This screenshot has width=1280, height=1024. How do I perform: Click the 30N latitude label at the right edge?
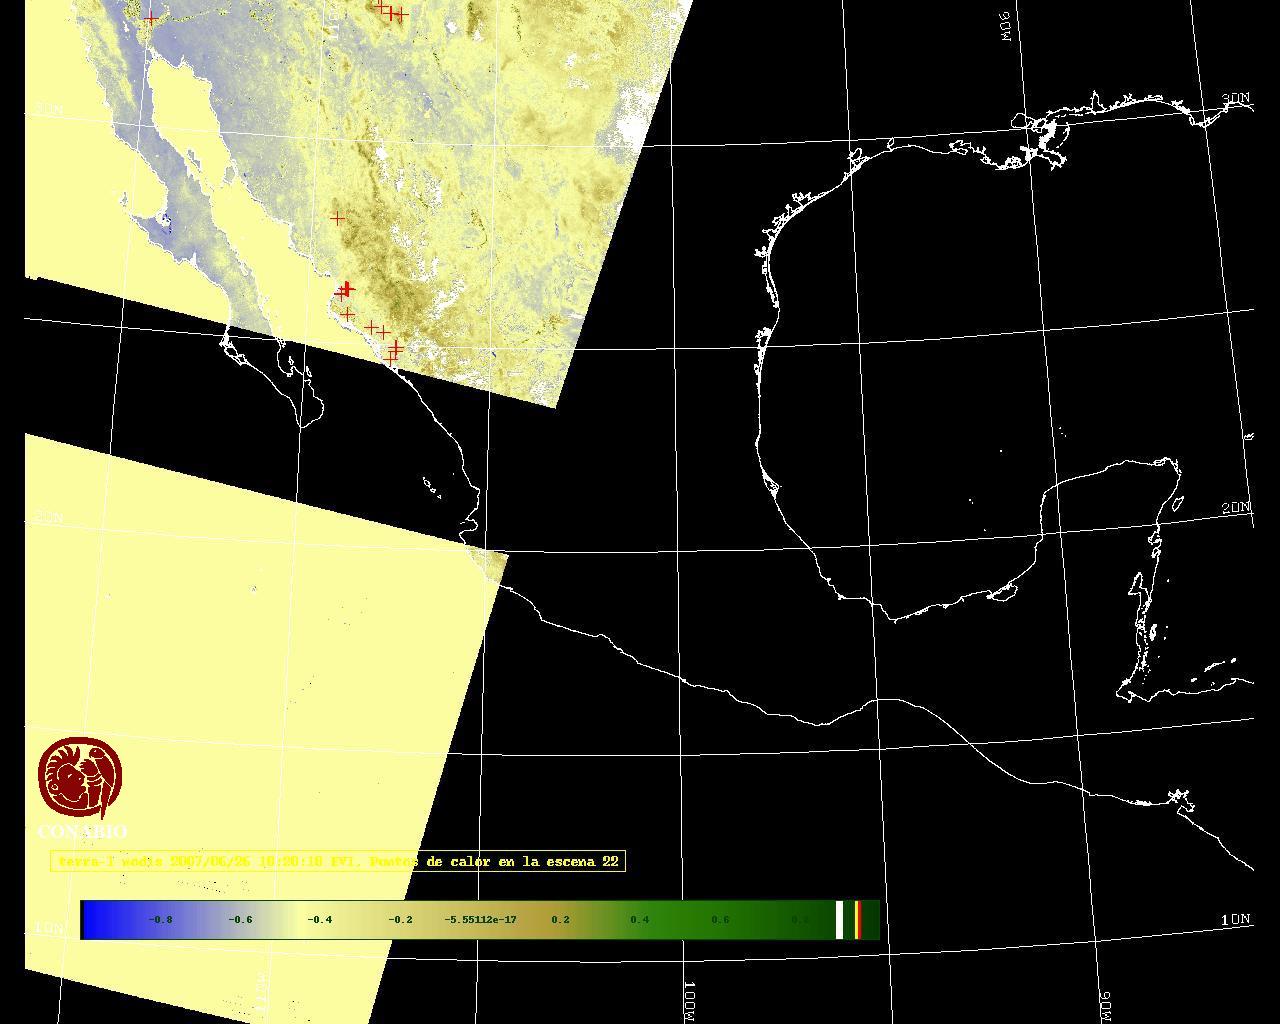(x=1236, y=99)
